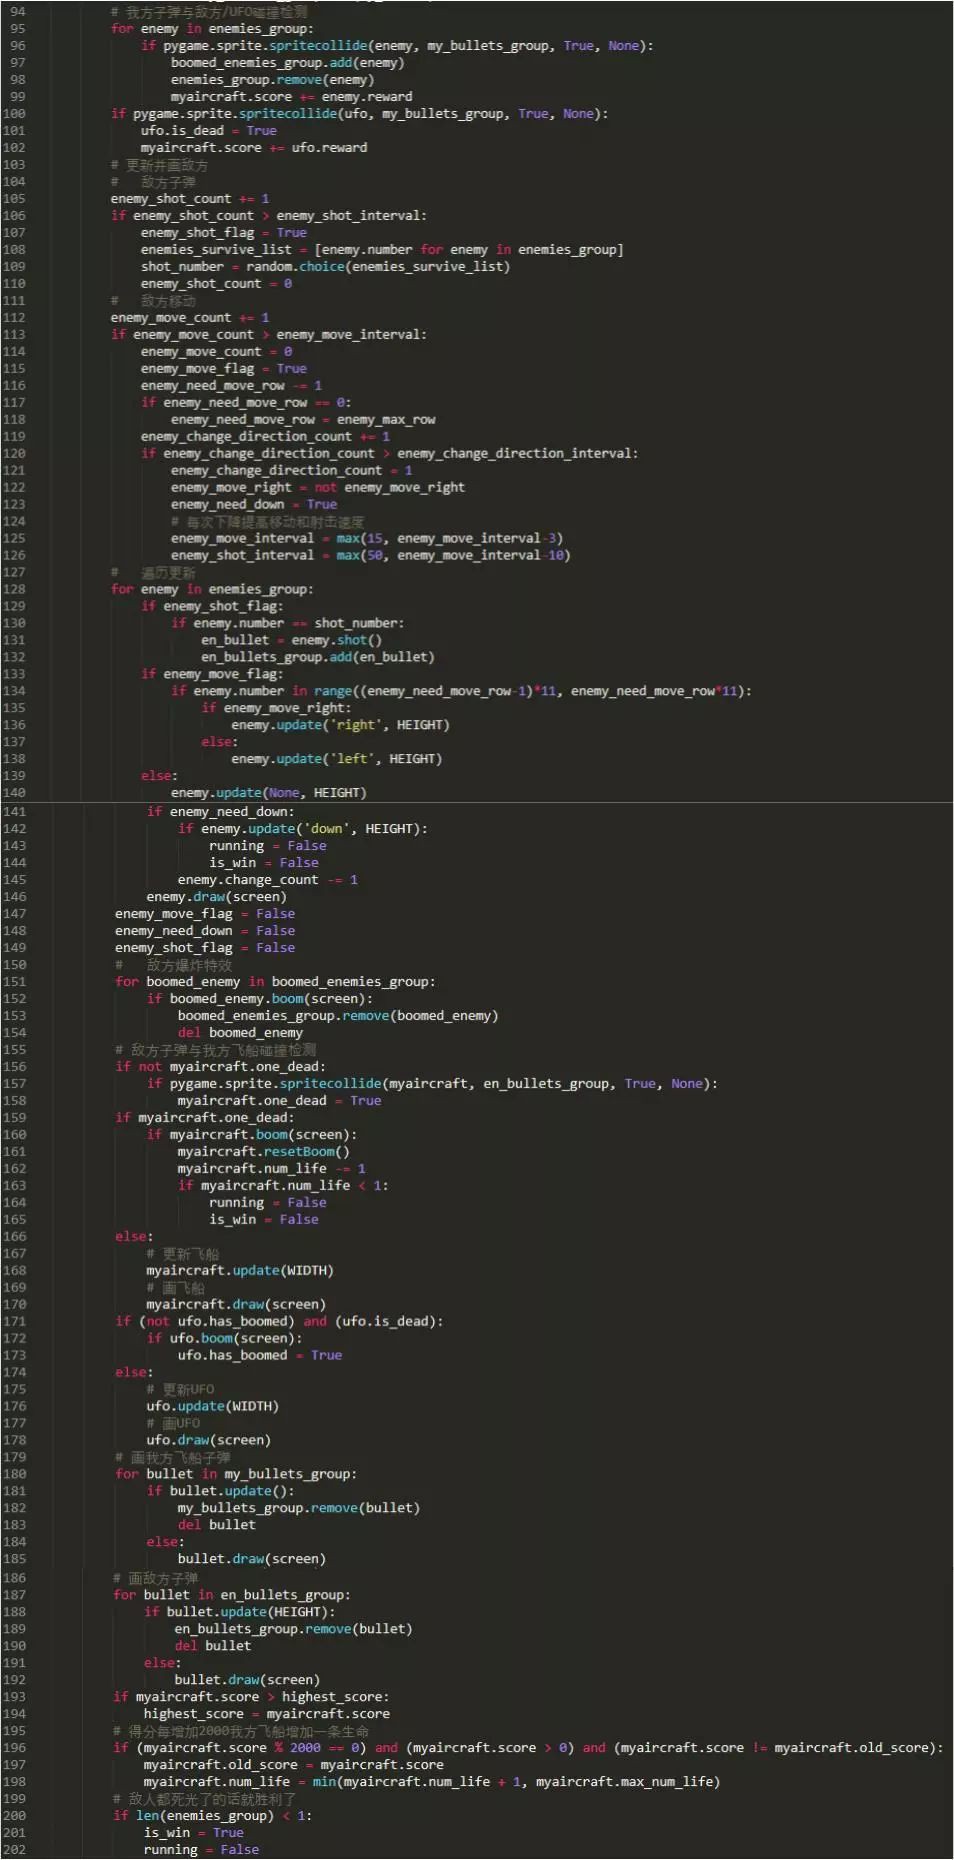Click the 'ufo.has_boomed = True' line

coord(260,1356)
